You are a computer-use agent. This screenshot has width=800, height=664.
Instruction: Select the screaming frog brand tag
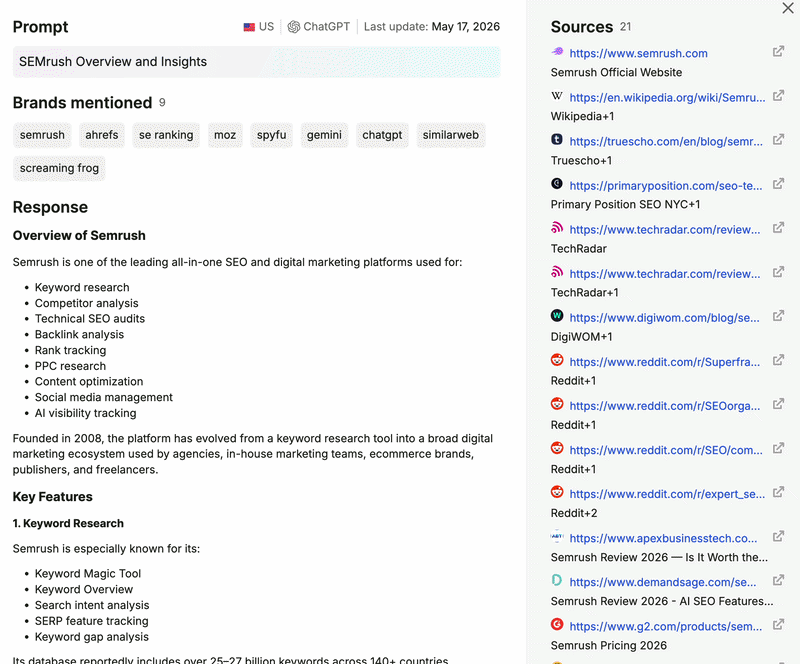pyautogui.click(x=59, y=168)
